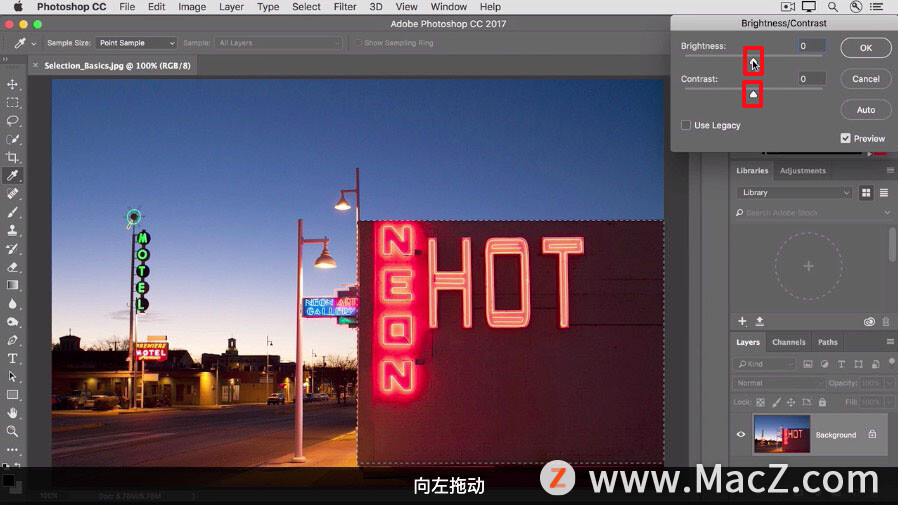Click the Contrast slider handle
Image resolution: width=898 pixels, height=505 pixels.
pos(753,94)
